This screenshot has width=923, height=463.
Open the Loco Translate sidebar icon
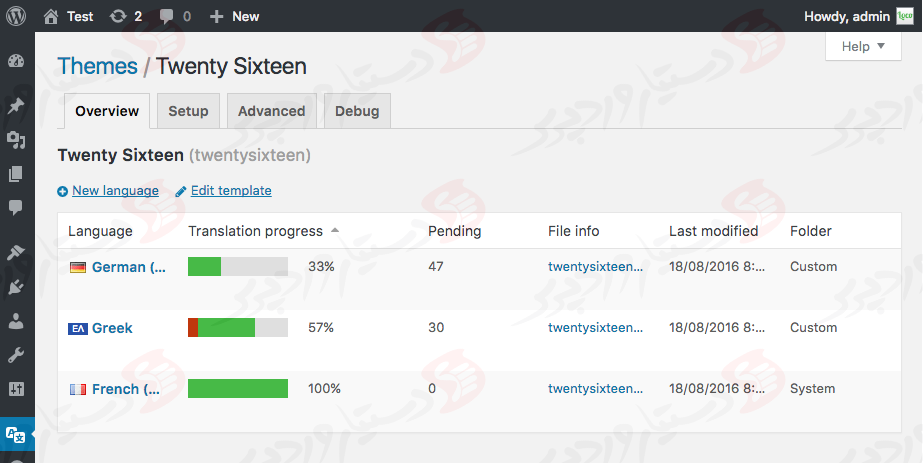[16, 434]
